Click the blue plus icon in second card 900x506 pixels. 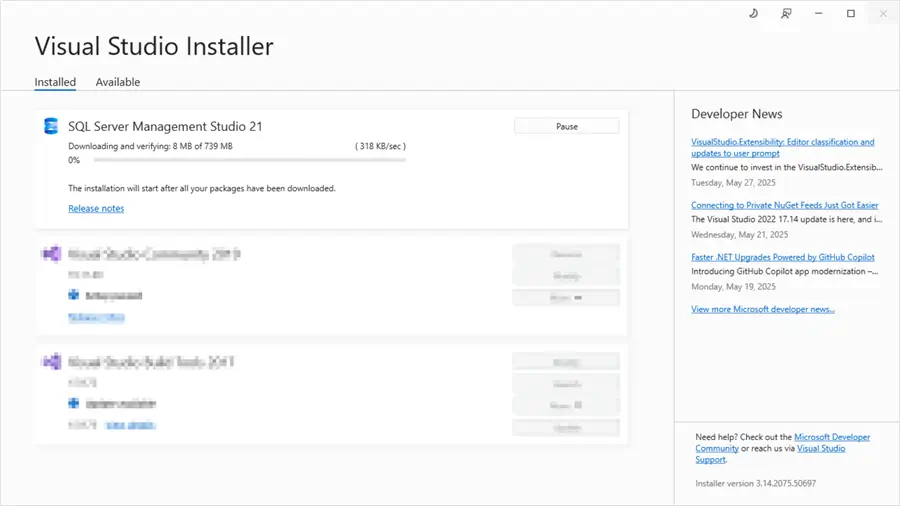tap(73, 295)
